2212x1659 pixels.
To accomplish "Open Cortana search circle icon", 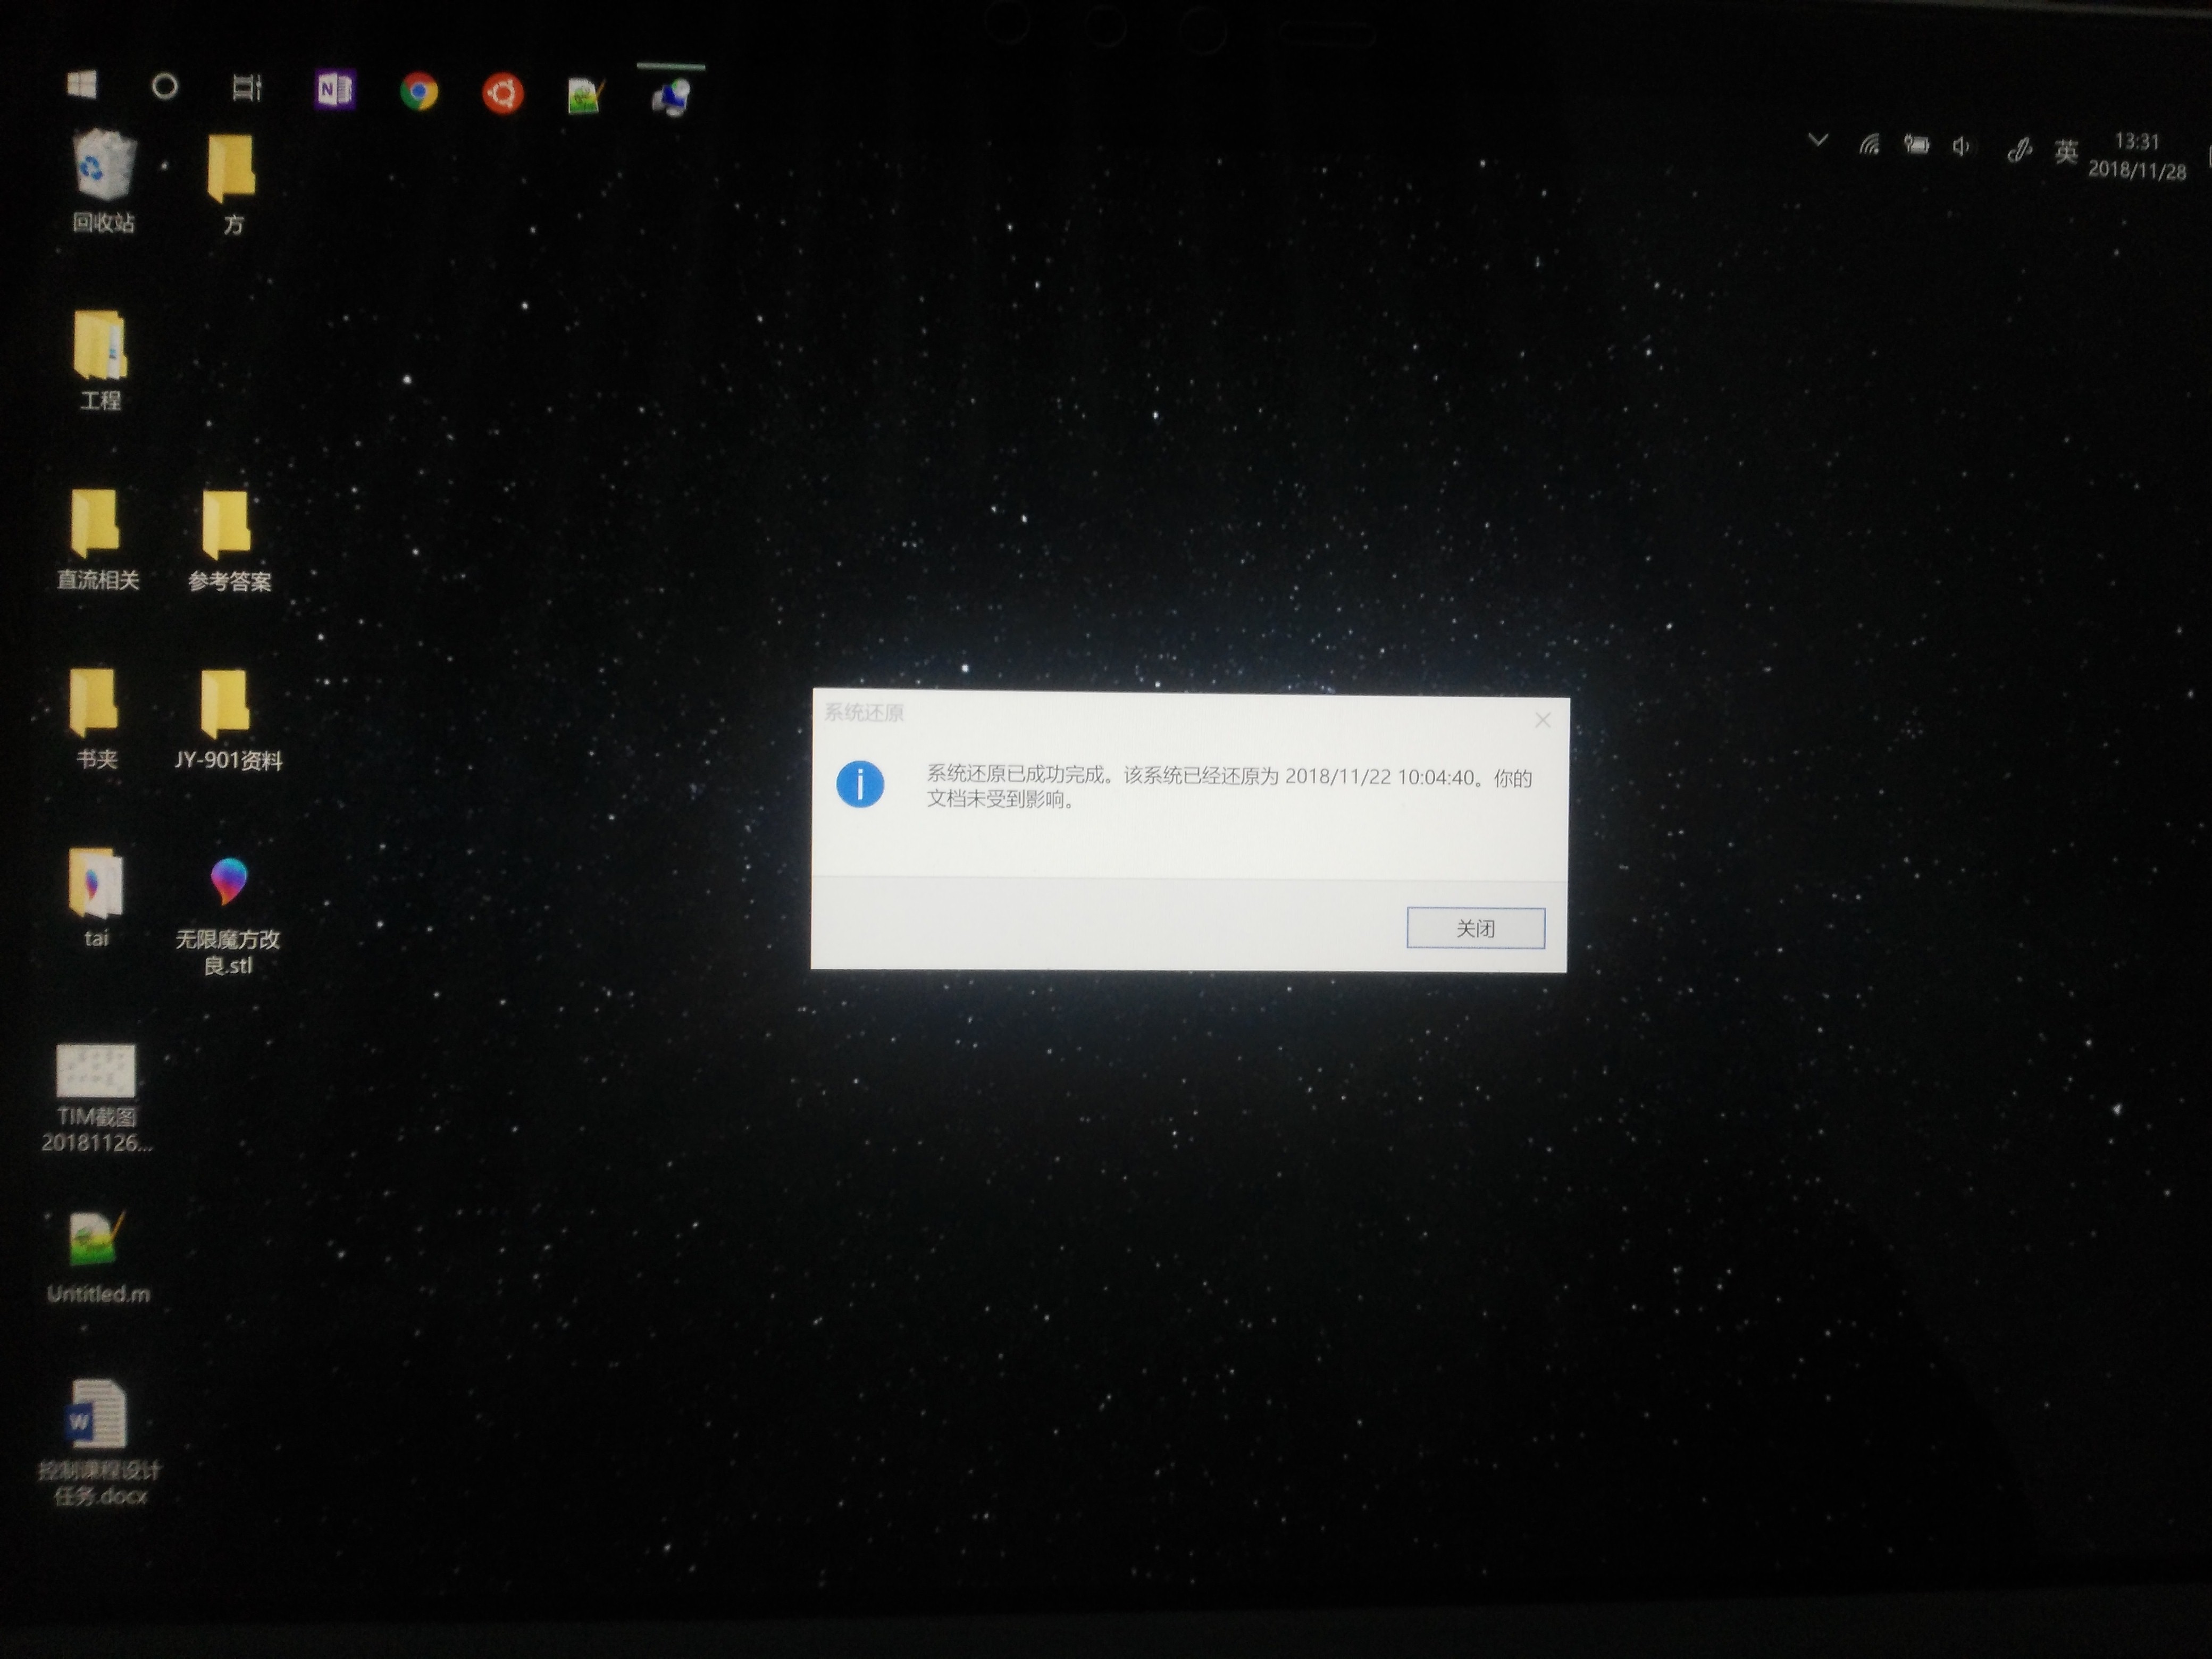I will 165,87.
